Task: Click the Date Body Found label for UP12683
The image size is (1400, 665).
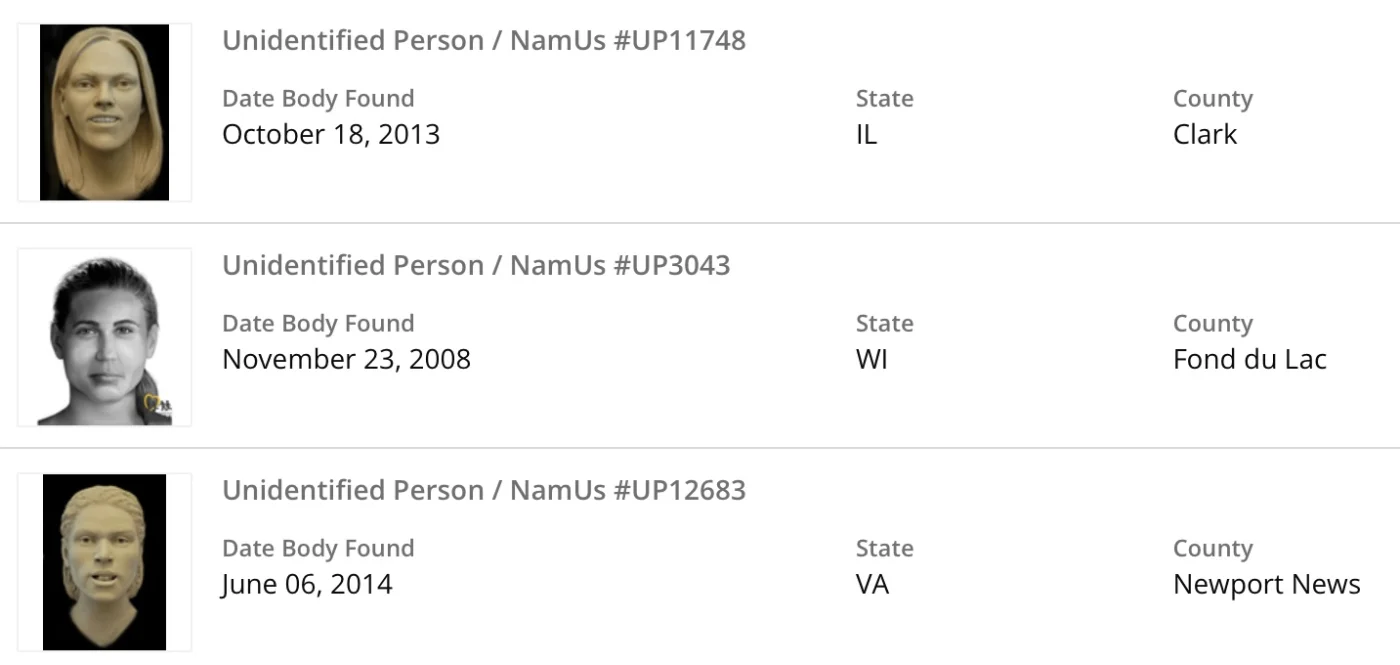Action: click(x=318, y=549)
